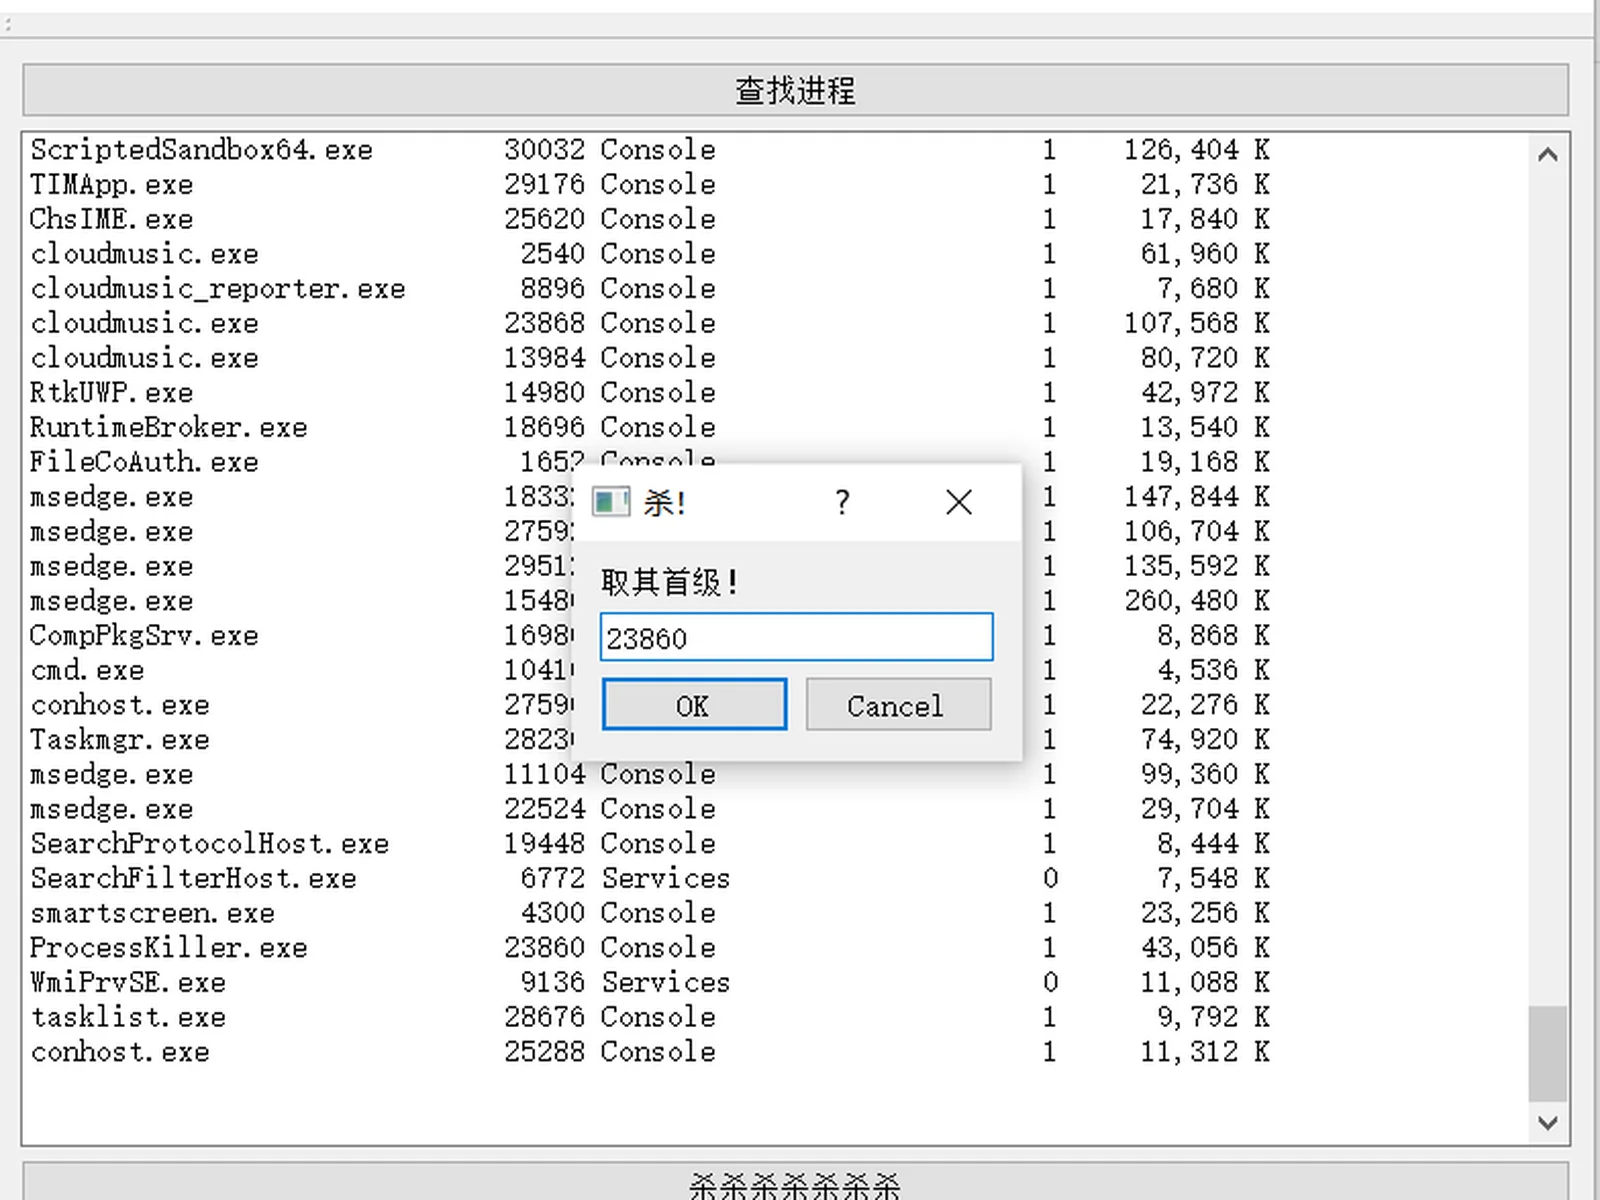Select msedge.exe with PID 11104
Screen dimensions: 1600x1200
coord(650,774)
